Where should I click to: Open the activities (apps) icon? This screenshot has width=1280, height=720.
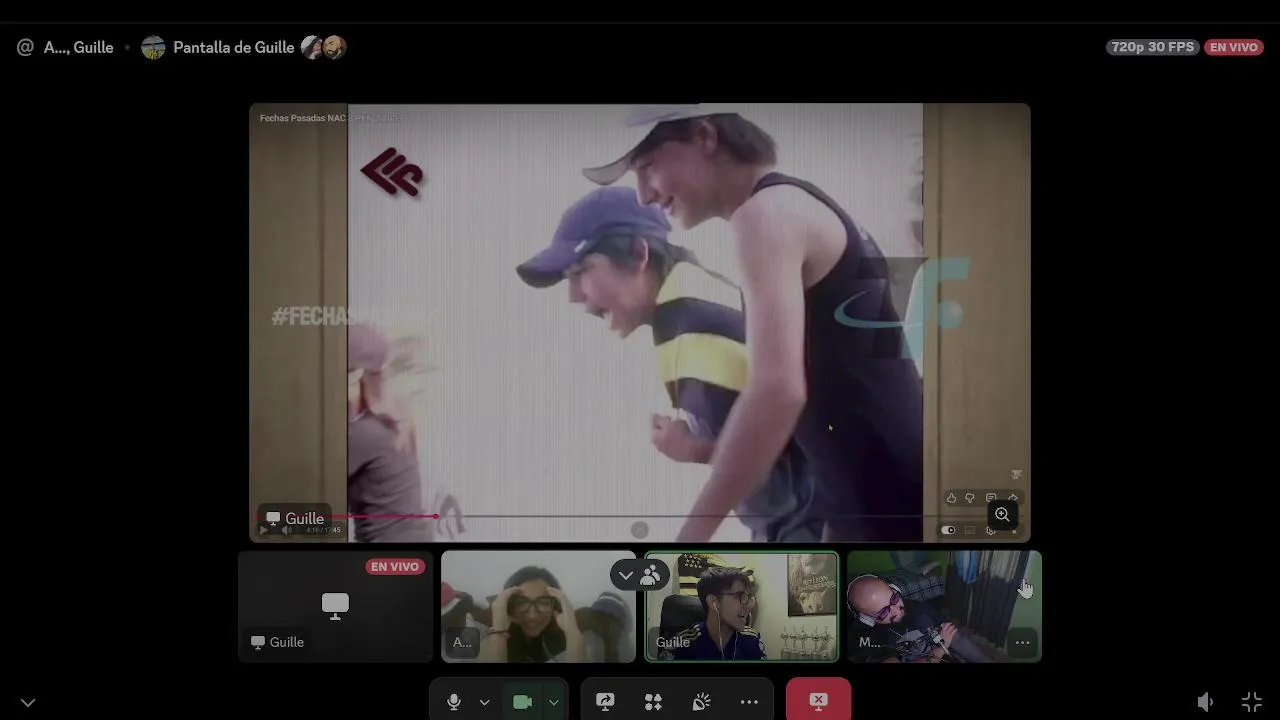point(653,702)
